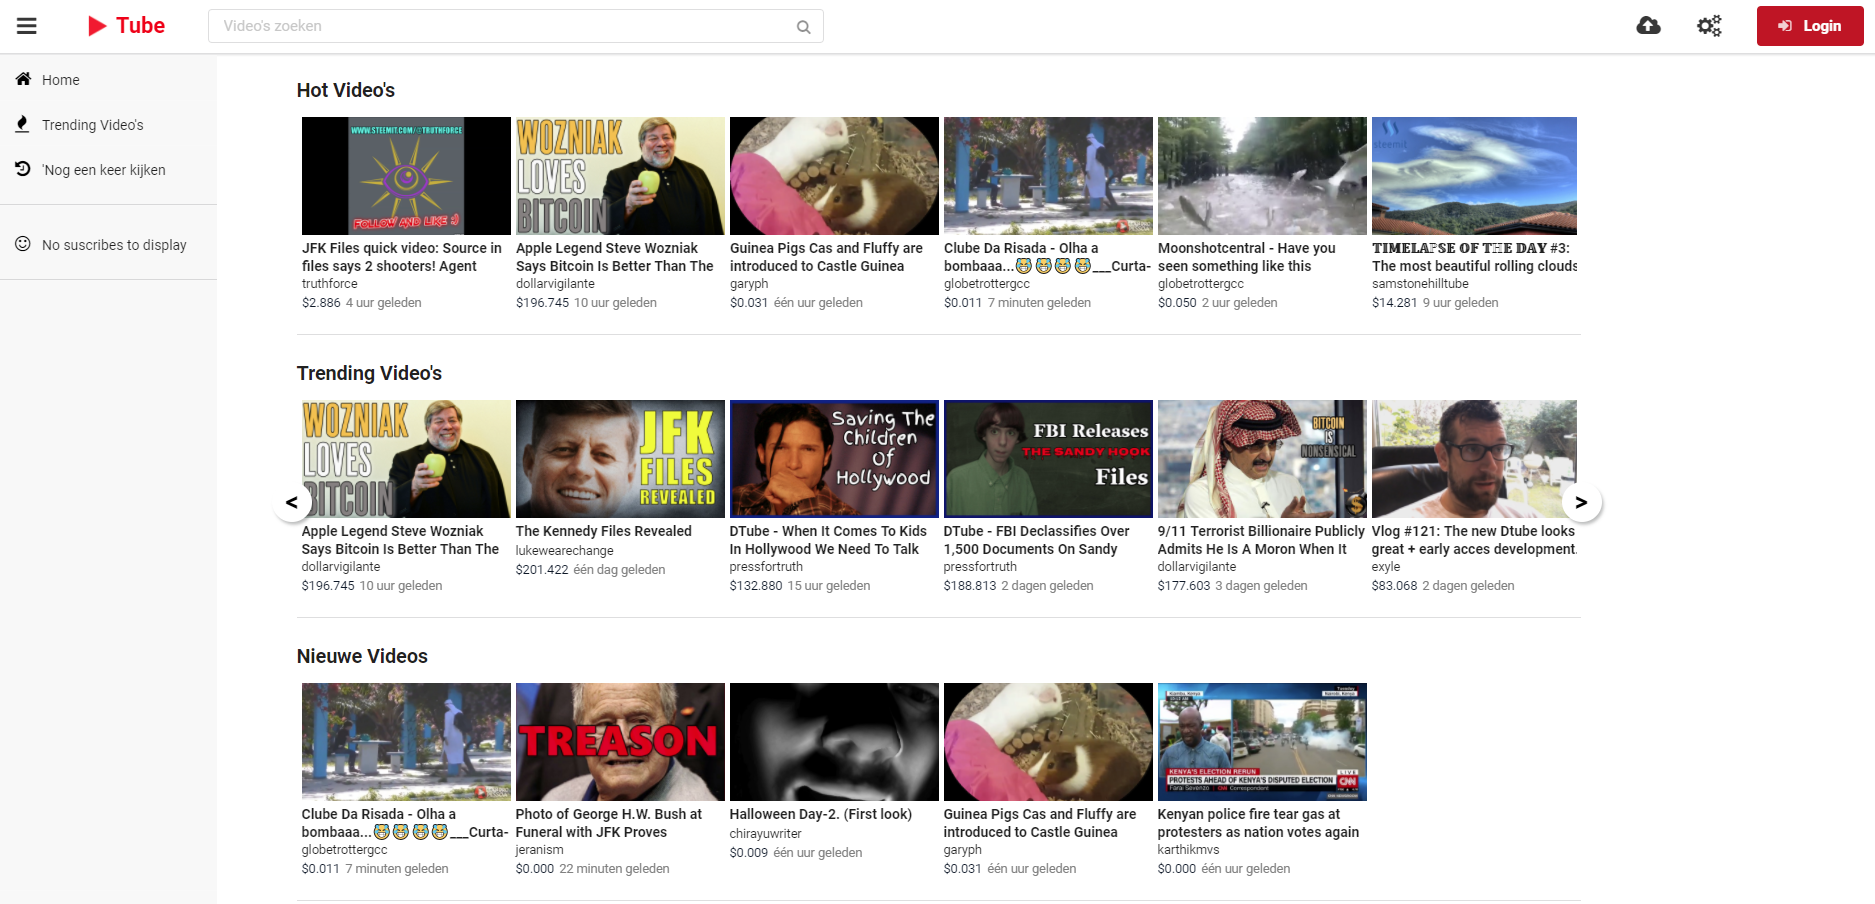Click payout value $14.281
Screen dimensions: 1875x904
[1395, 303]
